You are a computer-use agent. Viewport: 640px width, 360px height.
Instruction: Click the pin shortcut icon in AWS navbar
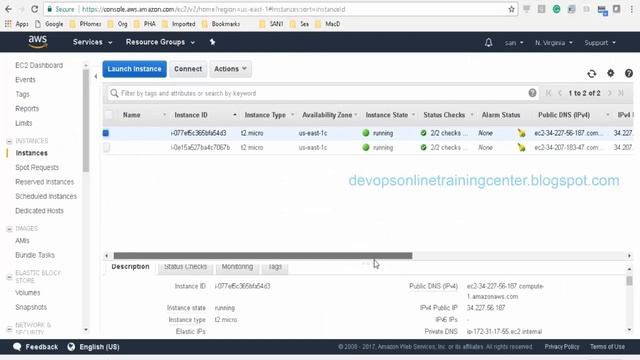[212, 42]
